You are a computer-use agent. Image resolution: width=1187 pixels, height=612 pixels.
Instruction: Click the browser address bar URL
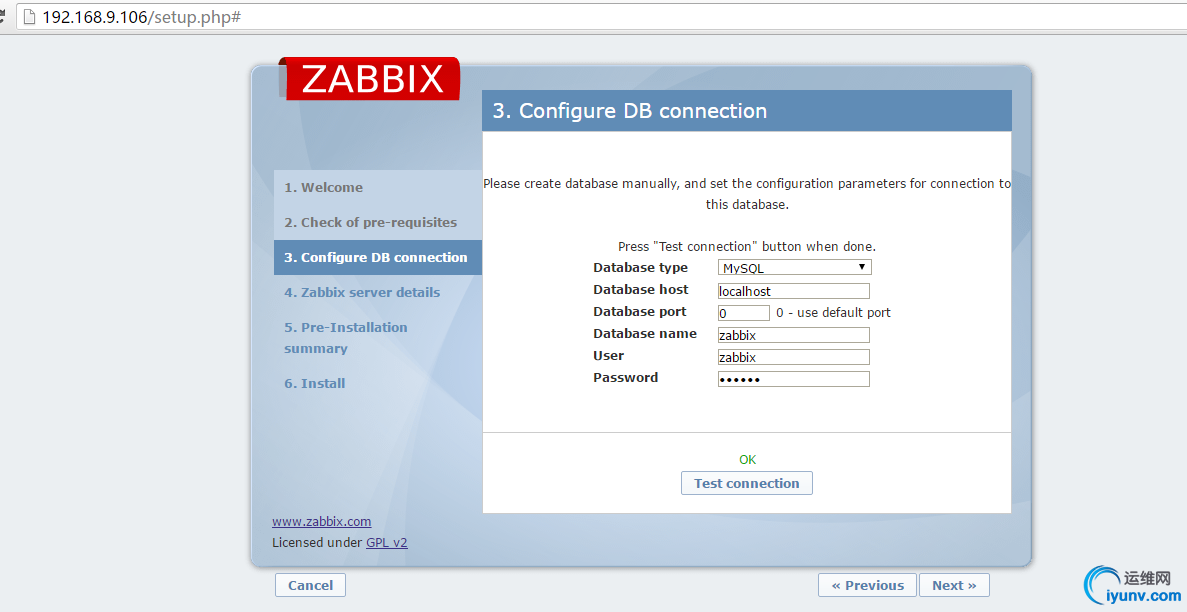[x=142, y=17]
